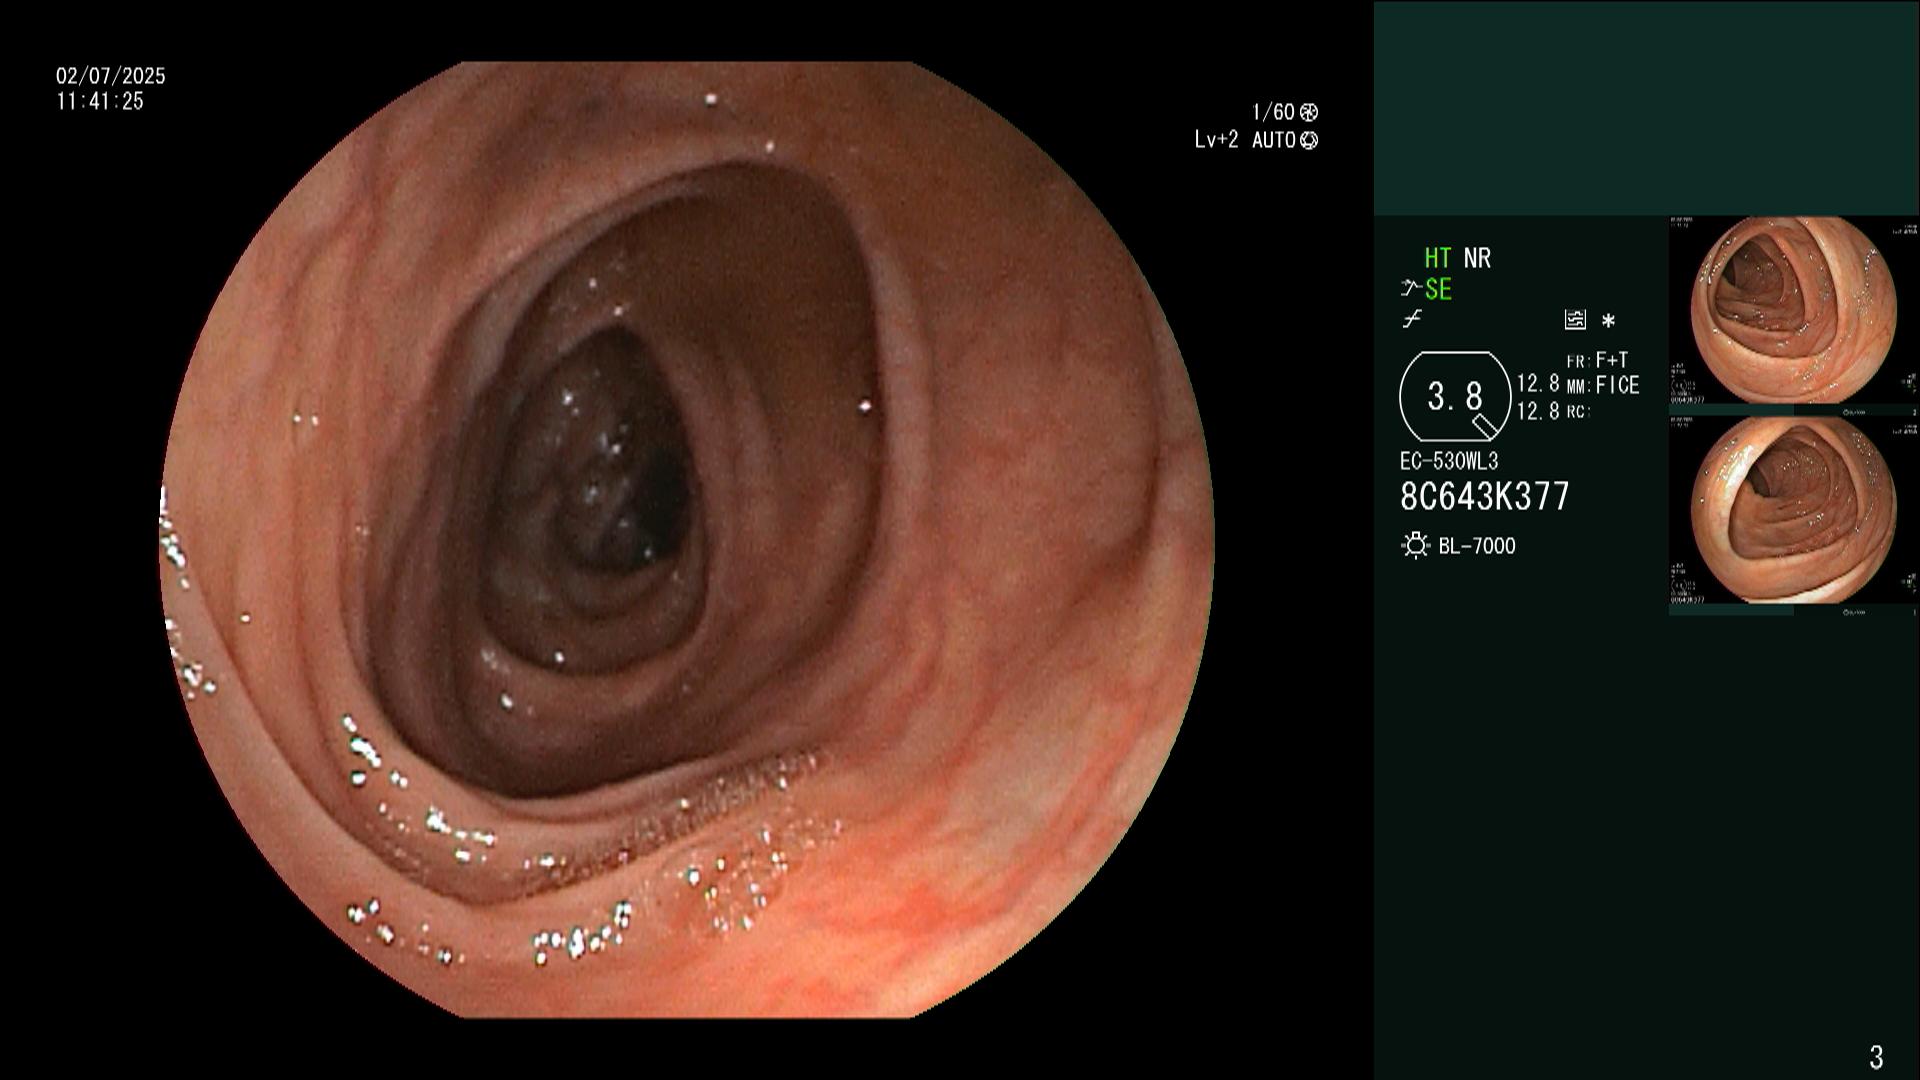Click the AUTO text beside Lv+2

pos(1274,140)
